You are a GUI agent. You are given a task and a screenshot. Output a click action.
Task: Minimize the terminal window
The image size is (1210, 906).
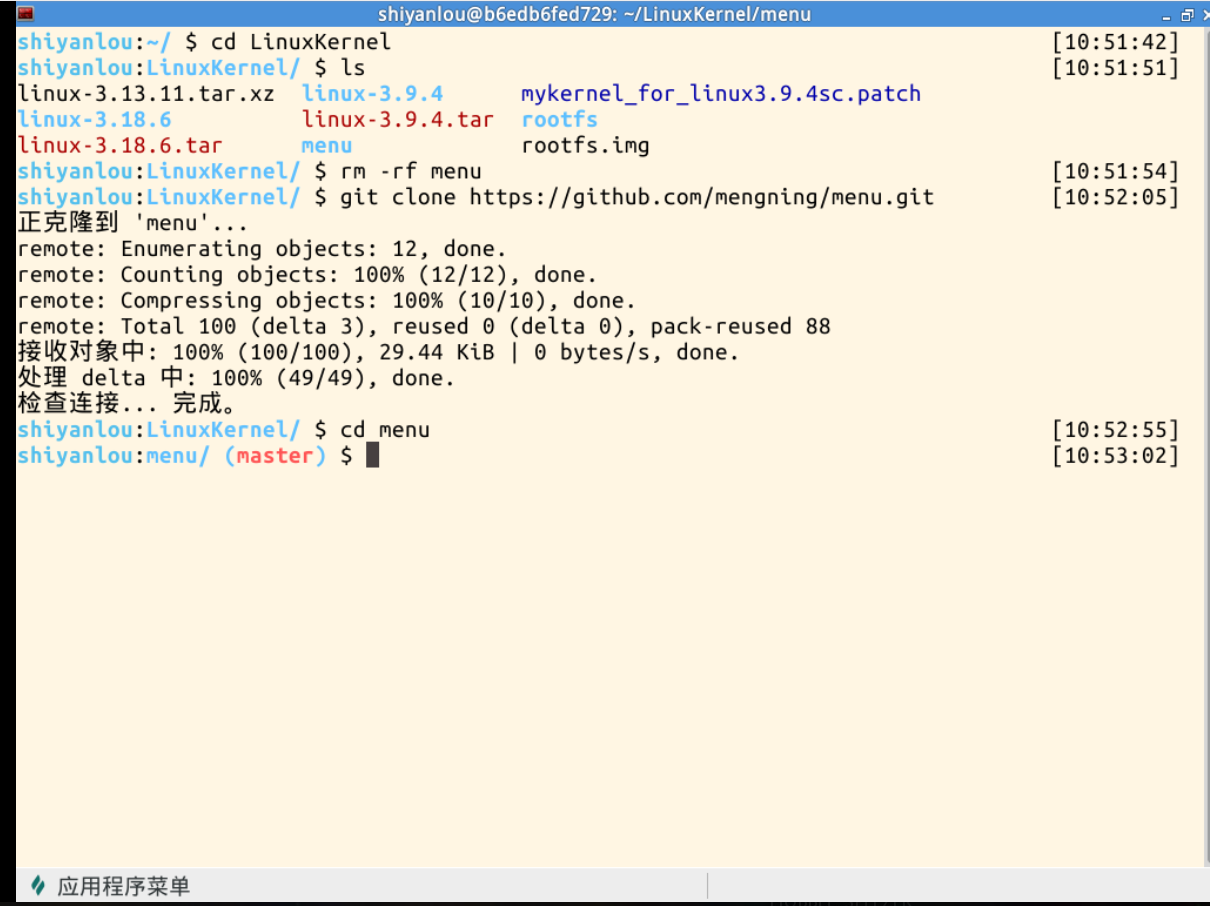[x=1168, y=15]
